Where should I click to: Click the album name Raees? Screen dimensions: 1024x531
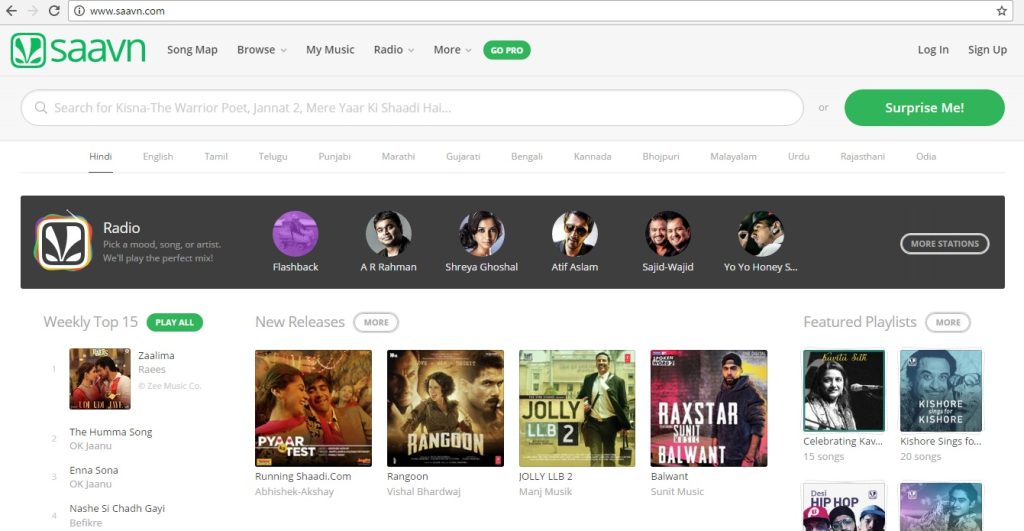152,370
